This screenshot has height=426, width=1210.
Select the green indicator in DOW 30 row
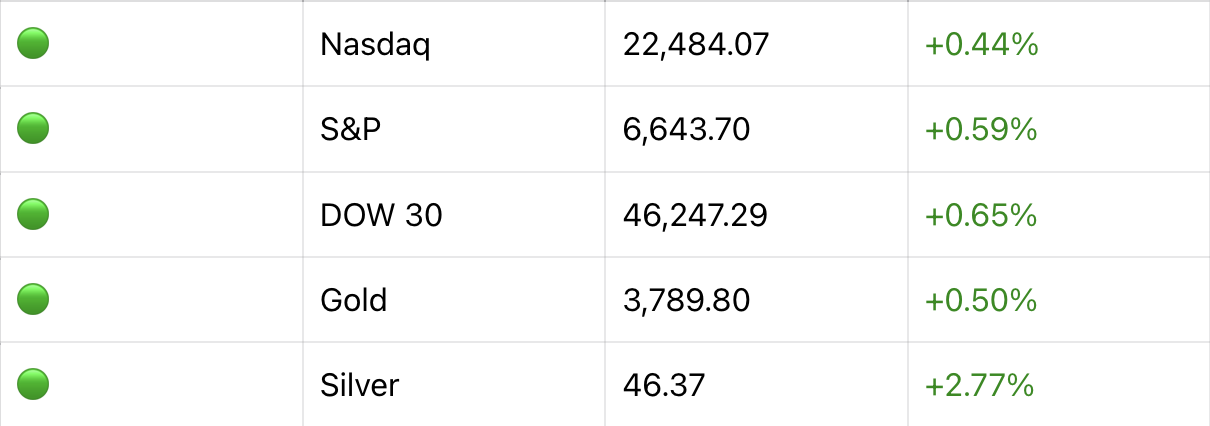click(33, 213)
